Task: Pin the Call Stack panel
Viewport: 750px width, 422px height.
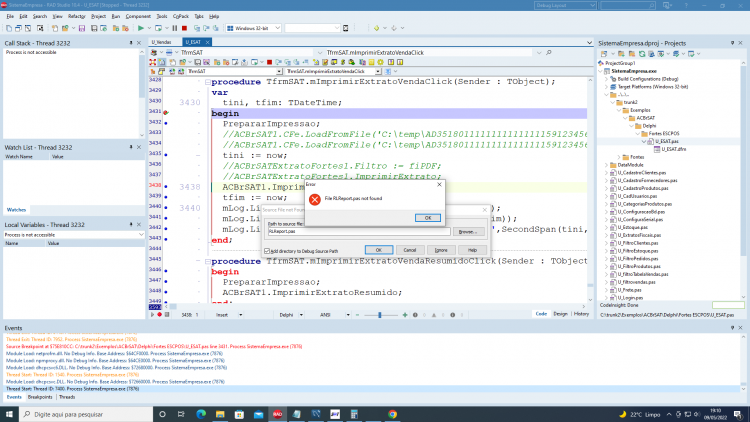Action: (x=131, y=43)
